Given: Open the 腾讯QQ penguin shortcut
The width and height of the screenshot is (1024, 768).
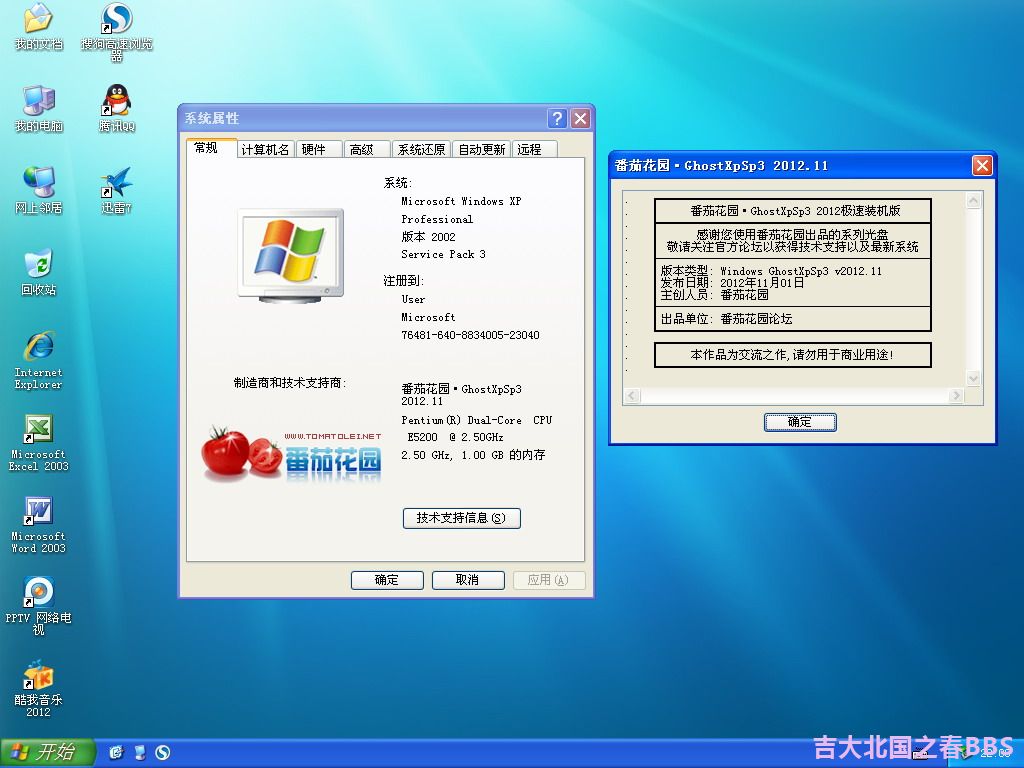Looking at the screenshot, I should 117,108.
